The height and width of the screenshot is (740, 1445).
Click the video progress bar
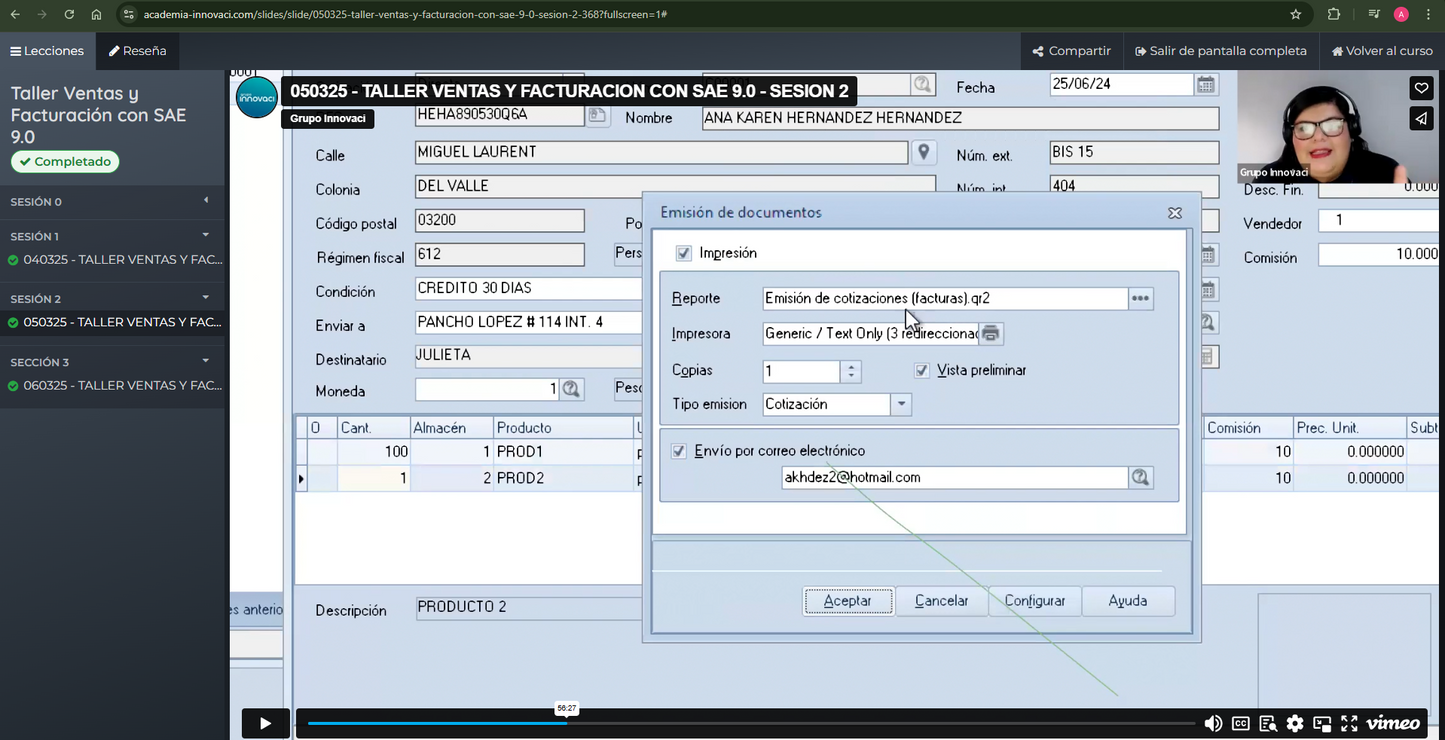click(x=750, y=723)
